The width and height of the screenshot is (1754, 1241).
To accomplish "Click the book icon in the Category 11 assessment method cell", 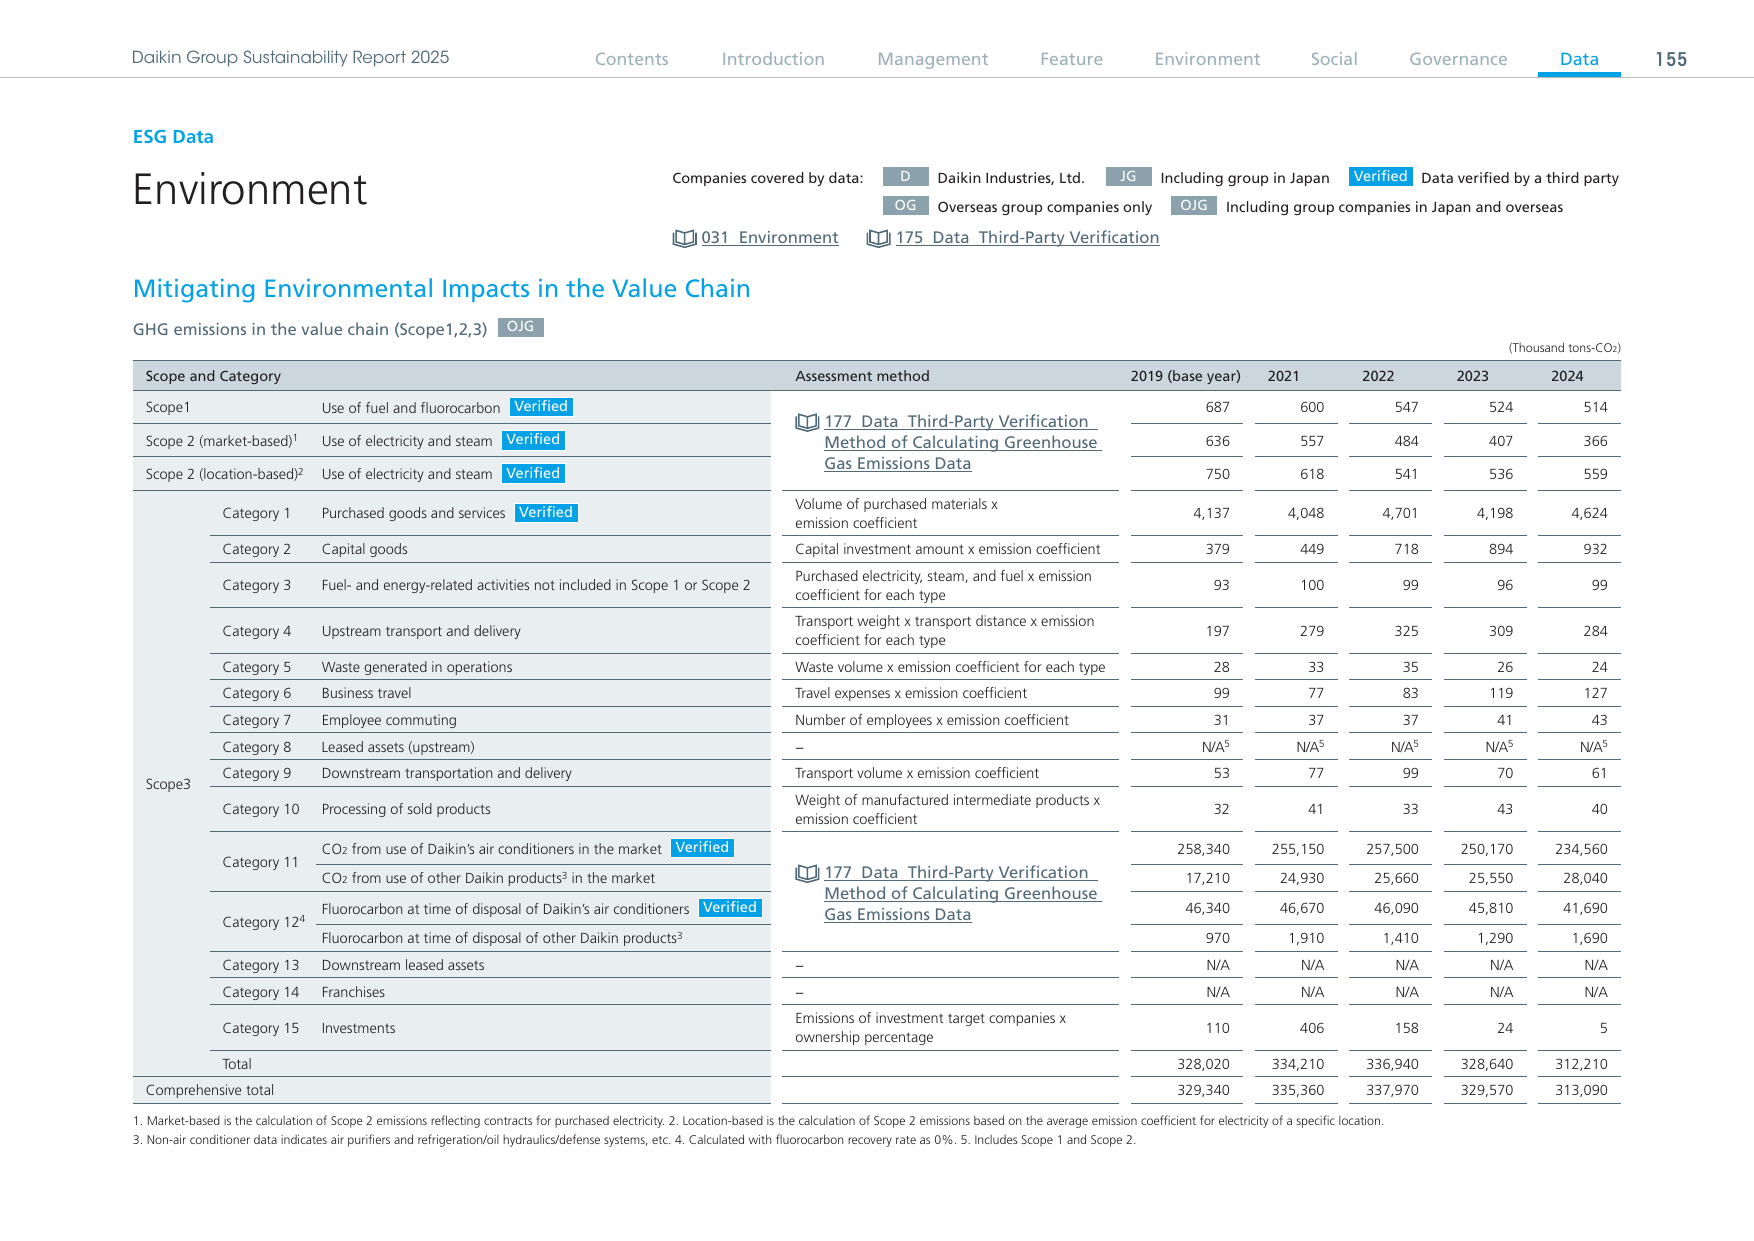I will [x=807, y=873].
